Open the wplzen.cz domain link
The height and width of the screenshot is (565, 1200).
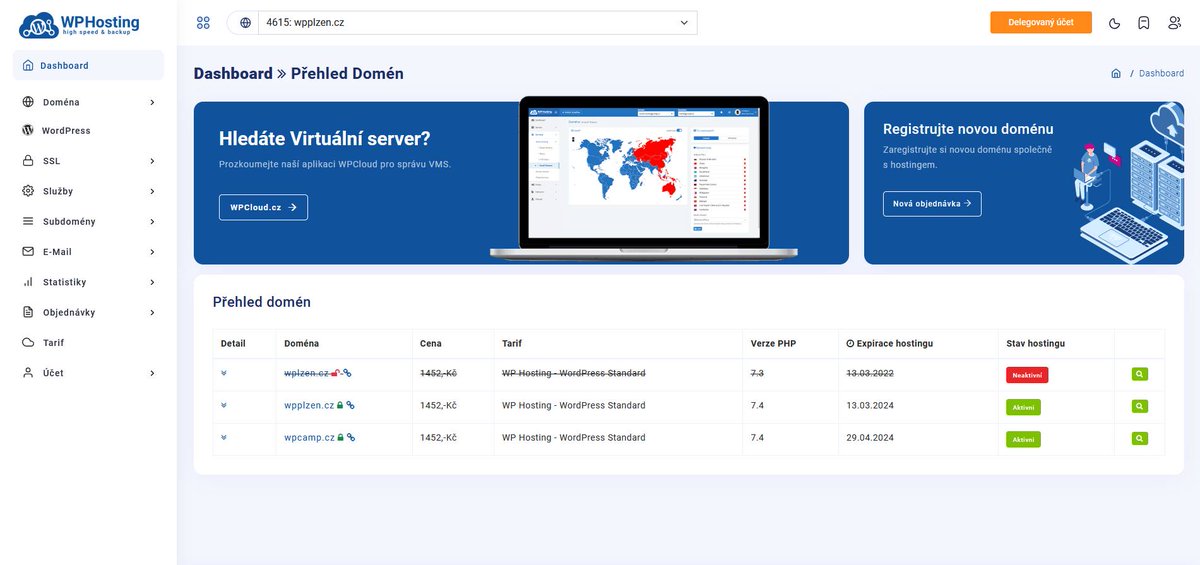pyautogui.click(x=306, y=373)
